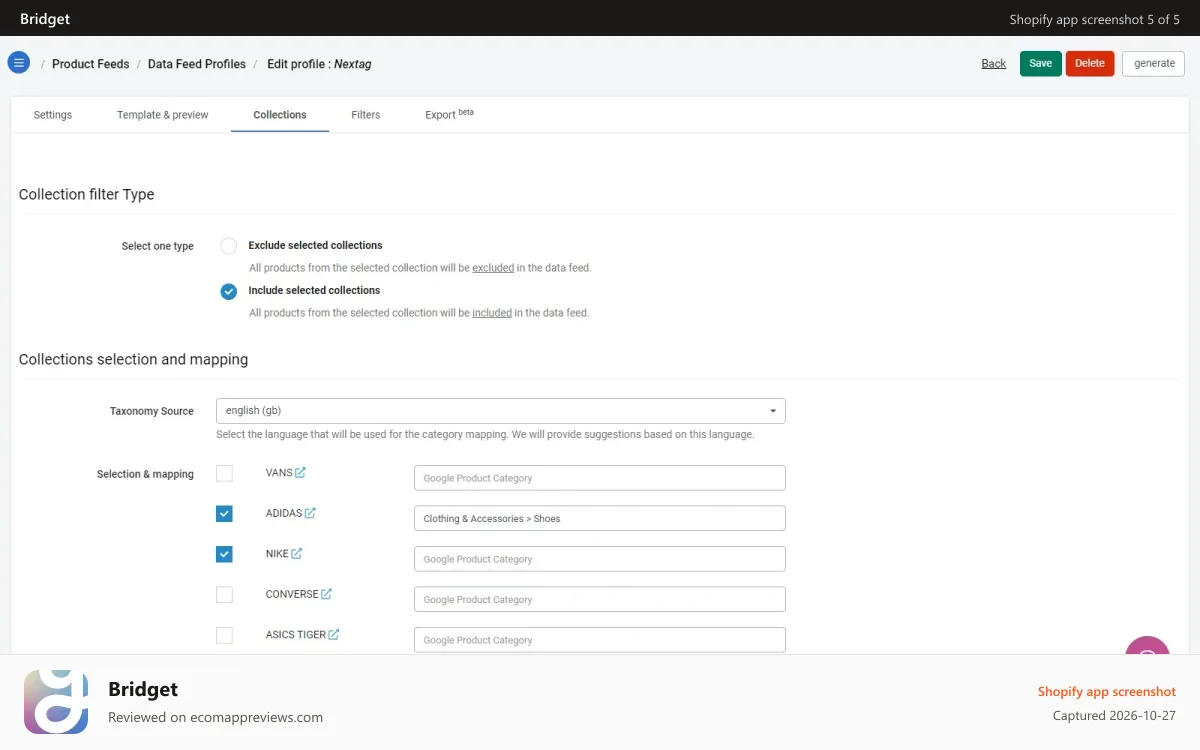Go to Product Feeds breadcrumb
Viewport: 1200px width, 750px height.
point(91,64)
